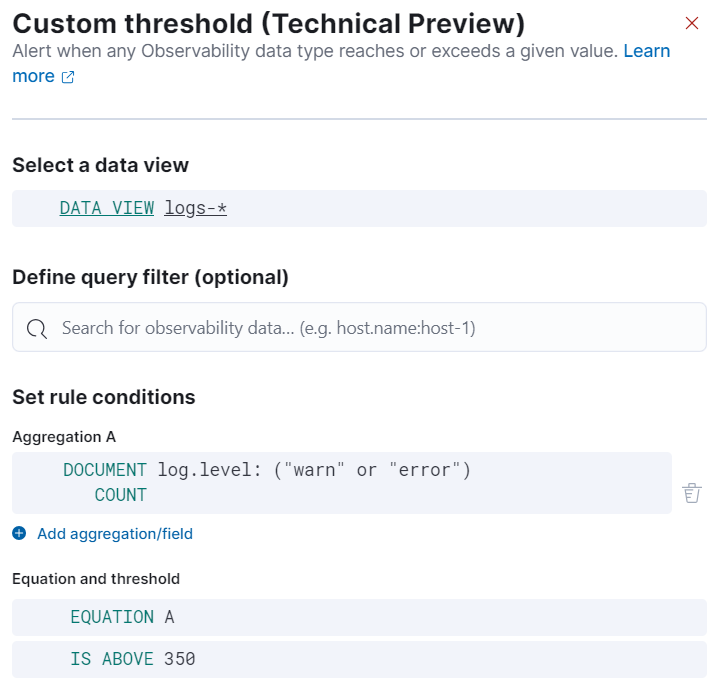This screenshot has height=693, width=723.
Task: Open the Learn more documentation link
Action: (x=646, y=51)
